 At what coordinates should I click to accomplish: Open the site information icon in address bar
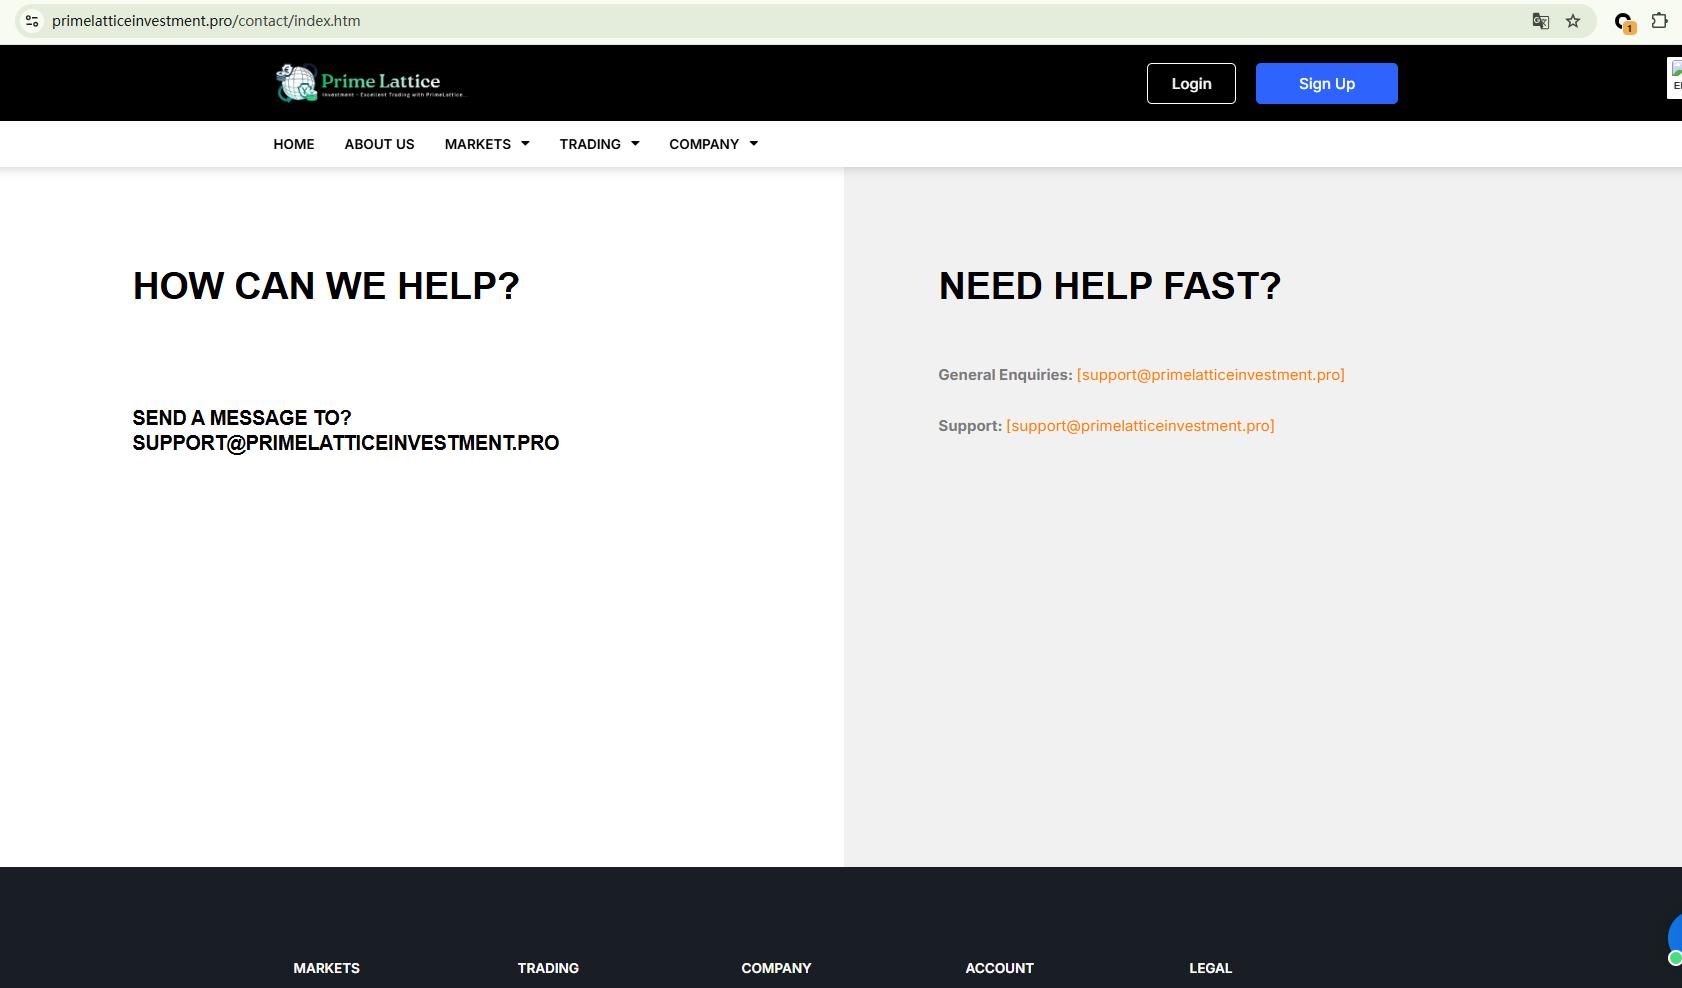pos(32,21)
